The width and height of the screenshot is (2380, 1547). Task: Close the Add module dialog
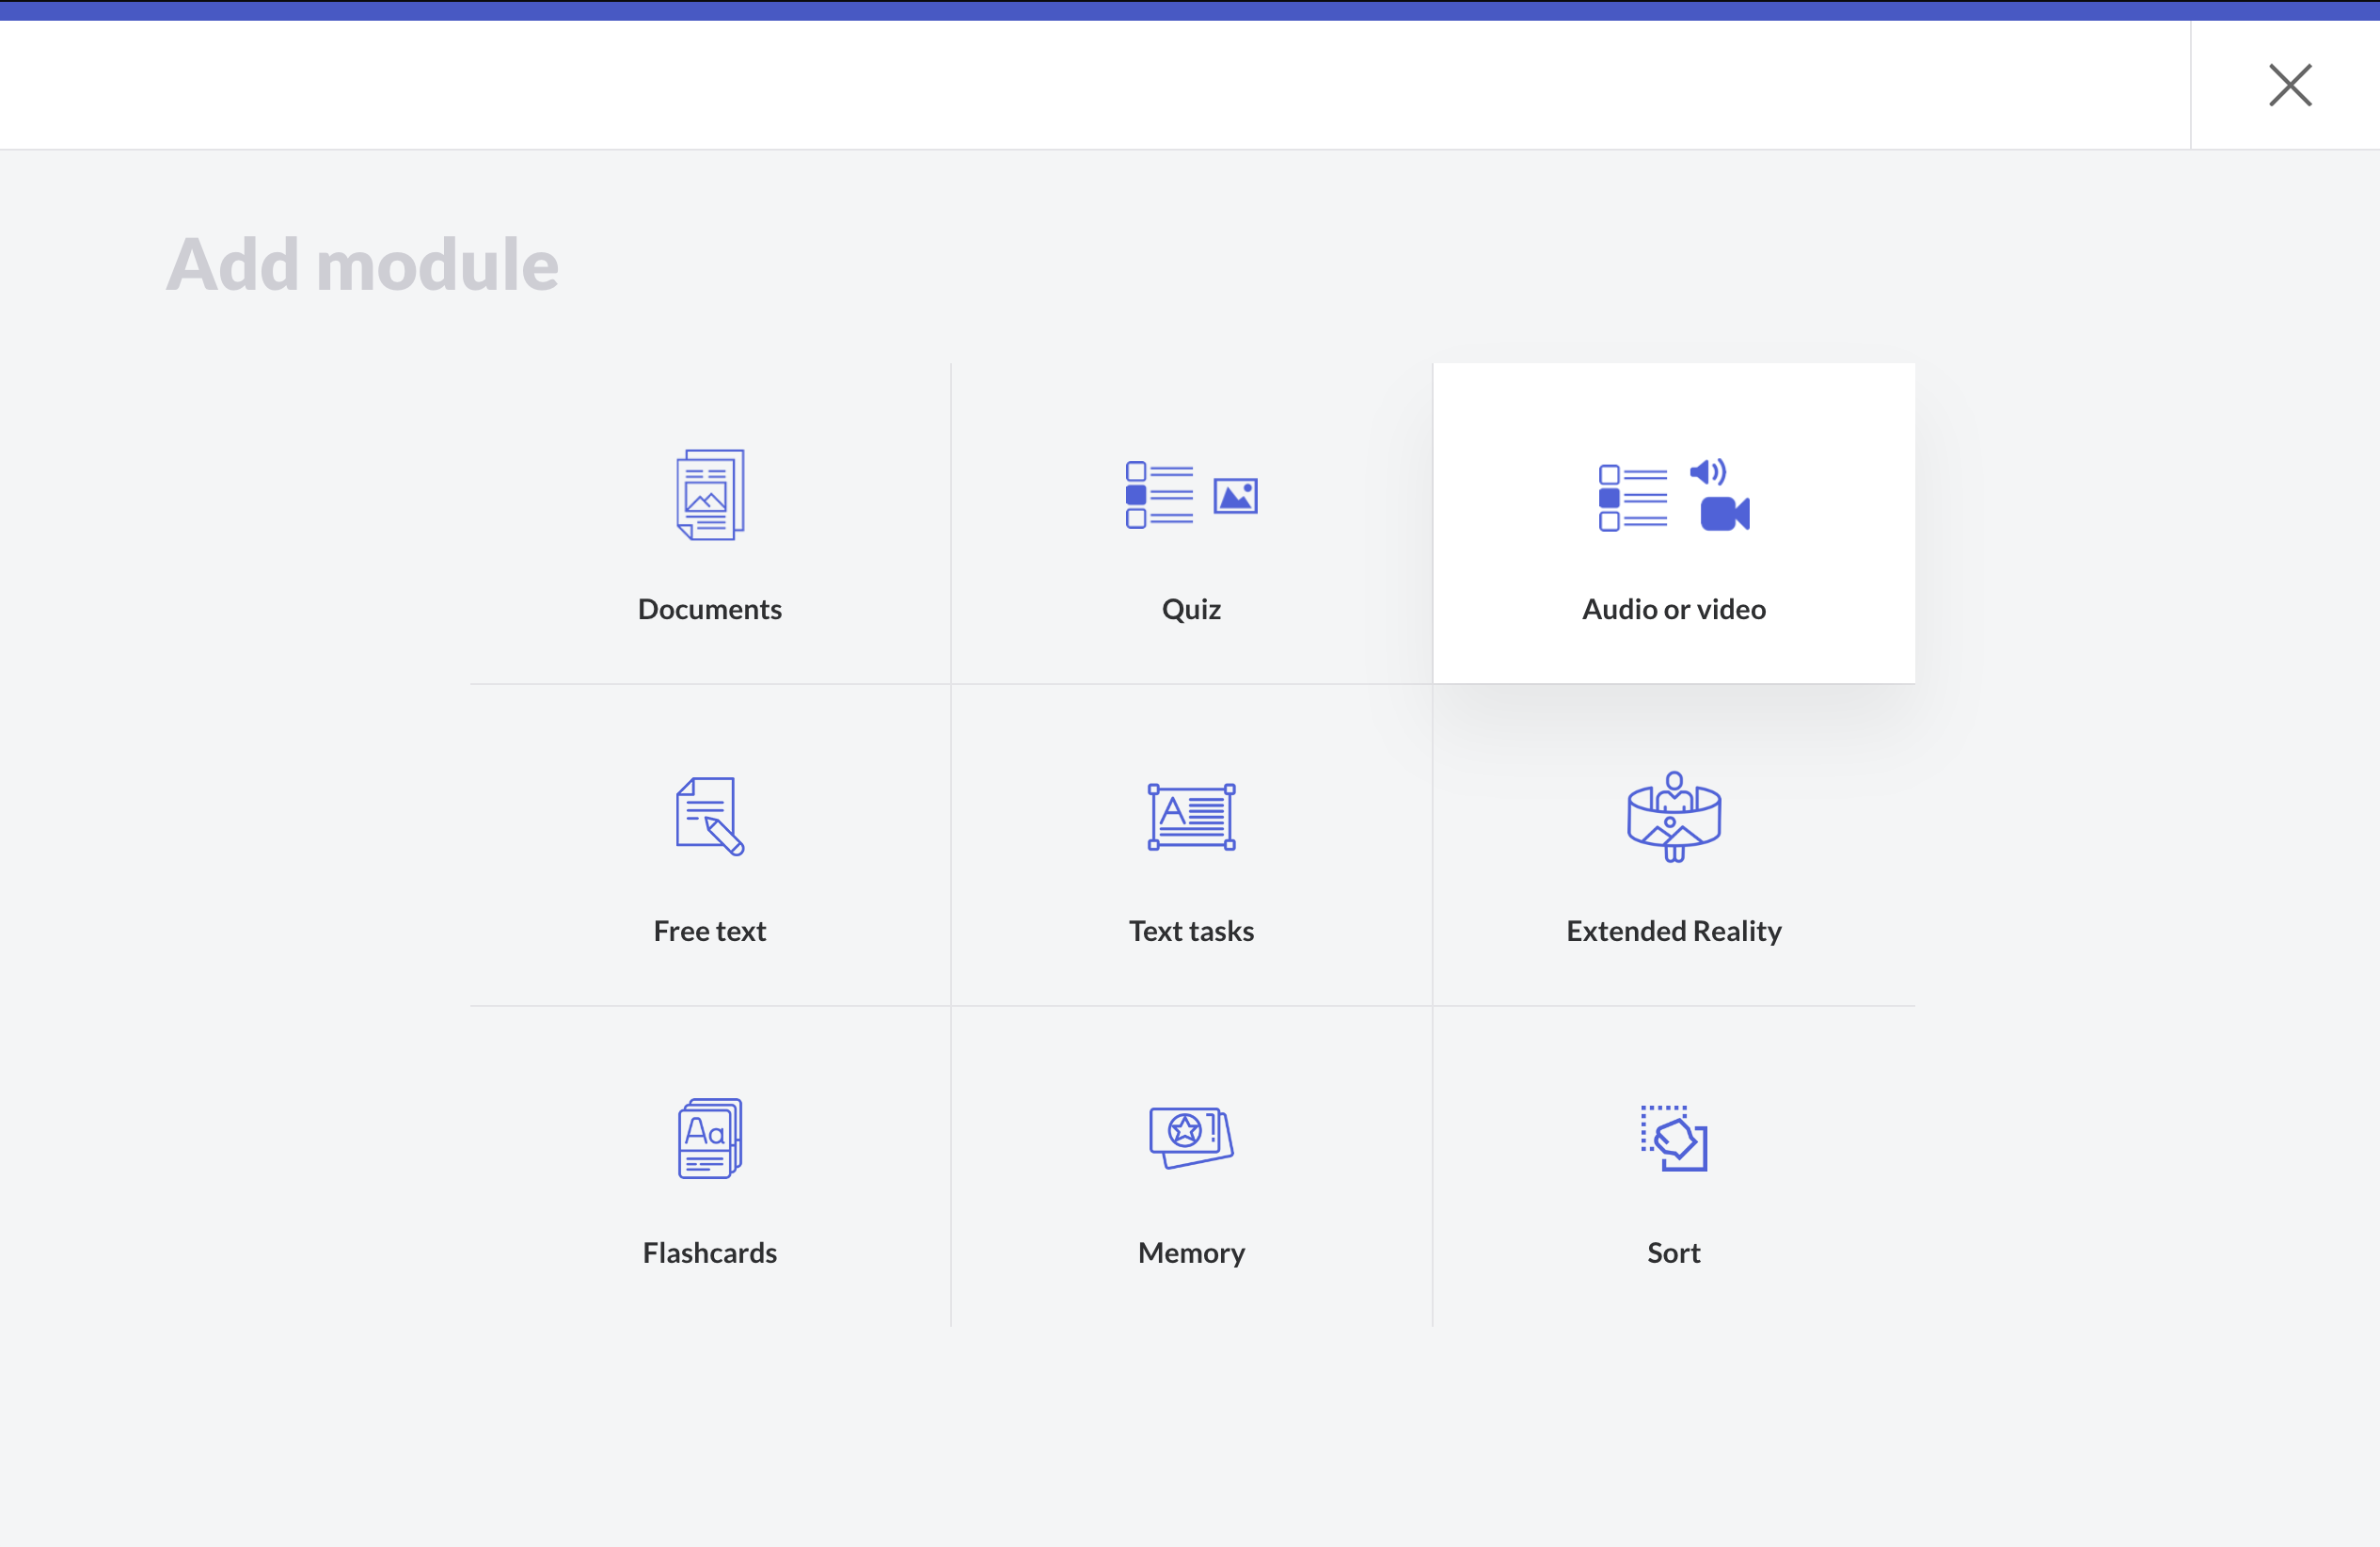[2289, 85]
